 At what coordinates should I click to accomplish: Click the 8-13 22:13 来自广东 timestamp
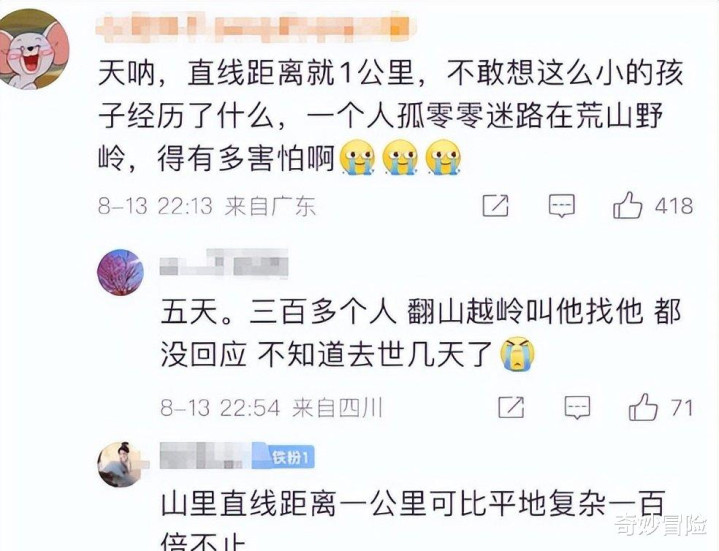[207, 206]
